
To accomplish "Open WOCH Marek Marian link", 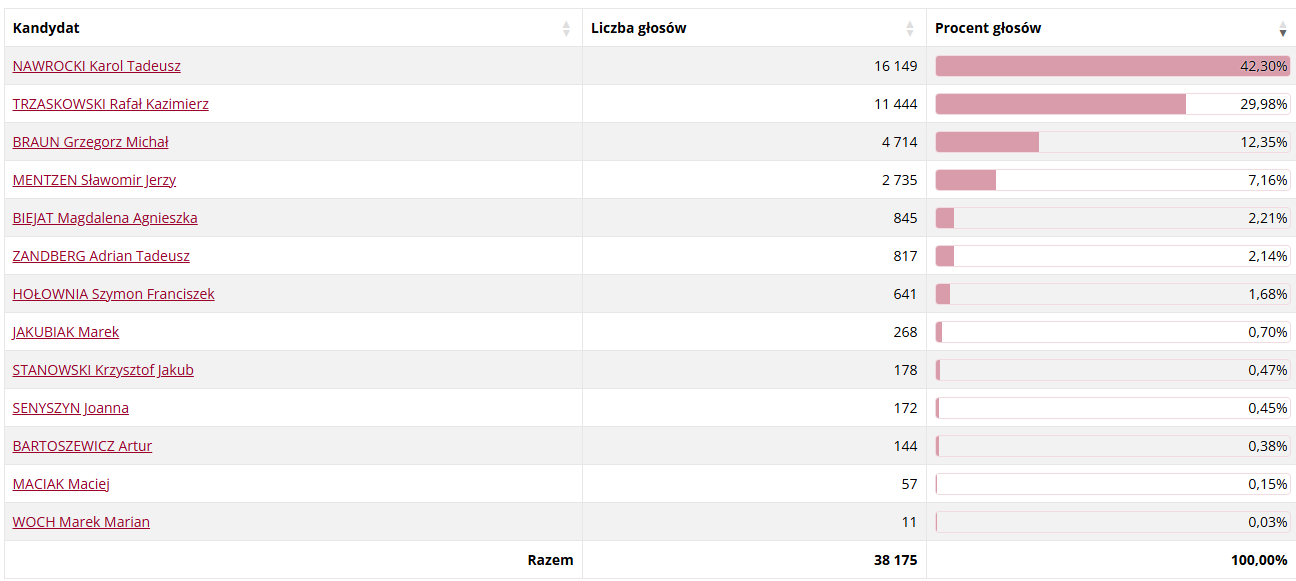I will (x=82, y=522).
